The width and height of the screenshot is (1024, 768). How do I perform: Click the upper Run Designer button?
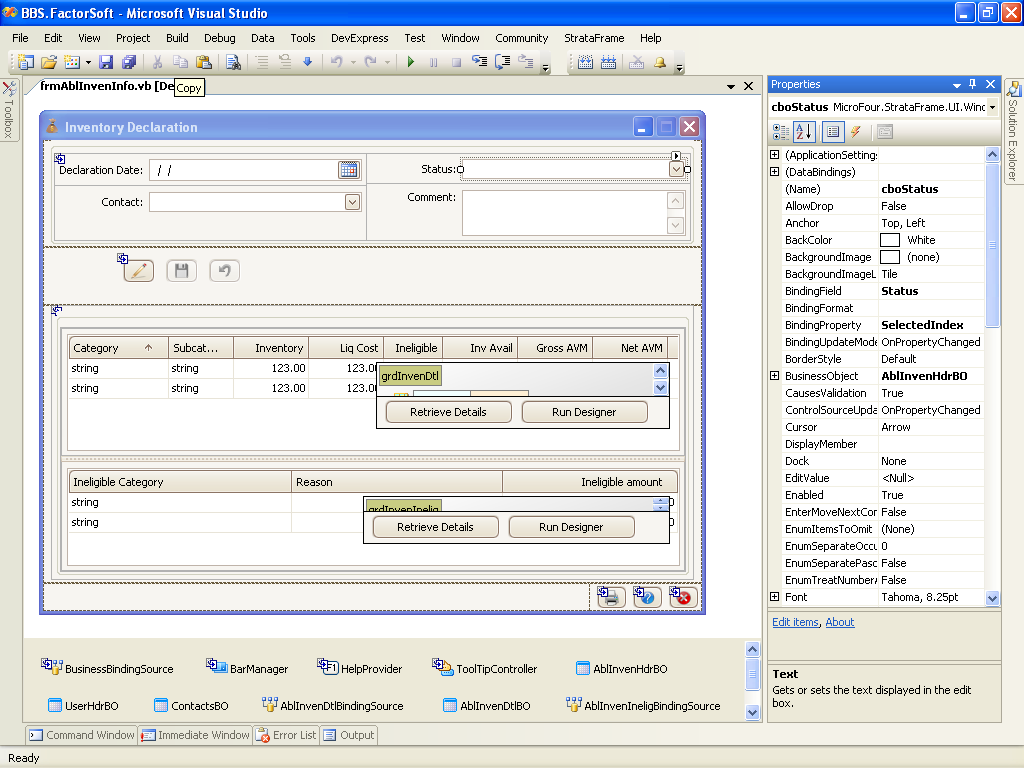coord(584,412)
